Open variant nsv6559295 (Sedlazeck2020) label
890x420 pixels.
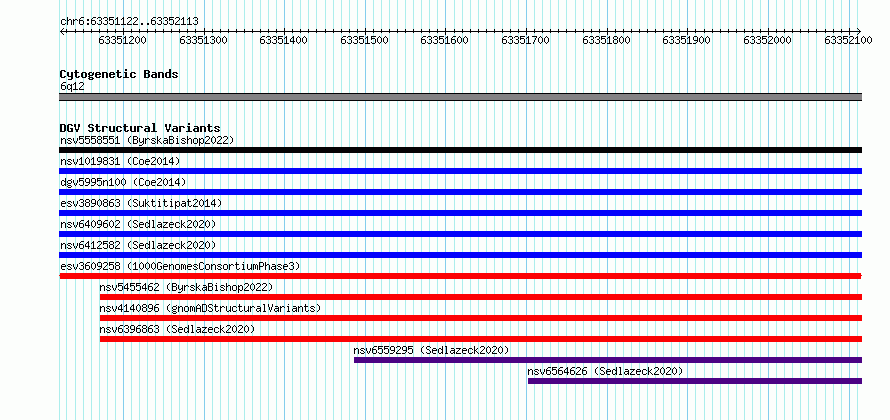(431, 350)
